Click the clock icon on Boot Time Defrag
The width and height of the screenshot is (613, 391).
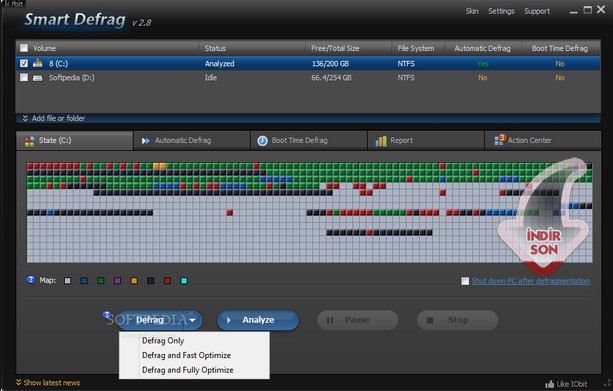click(262, 141)
